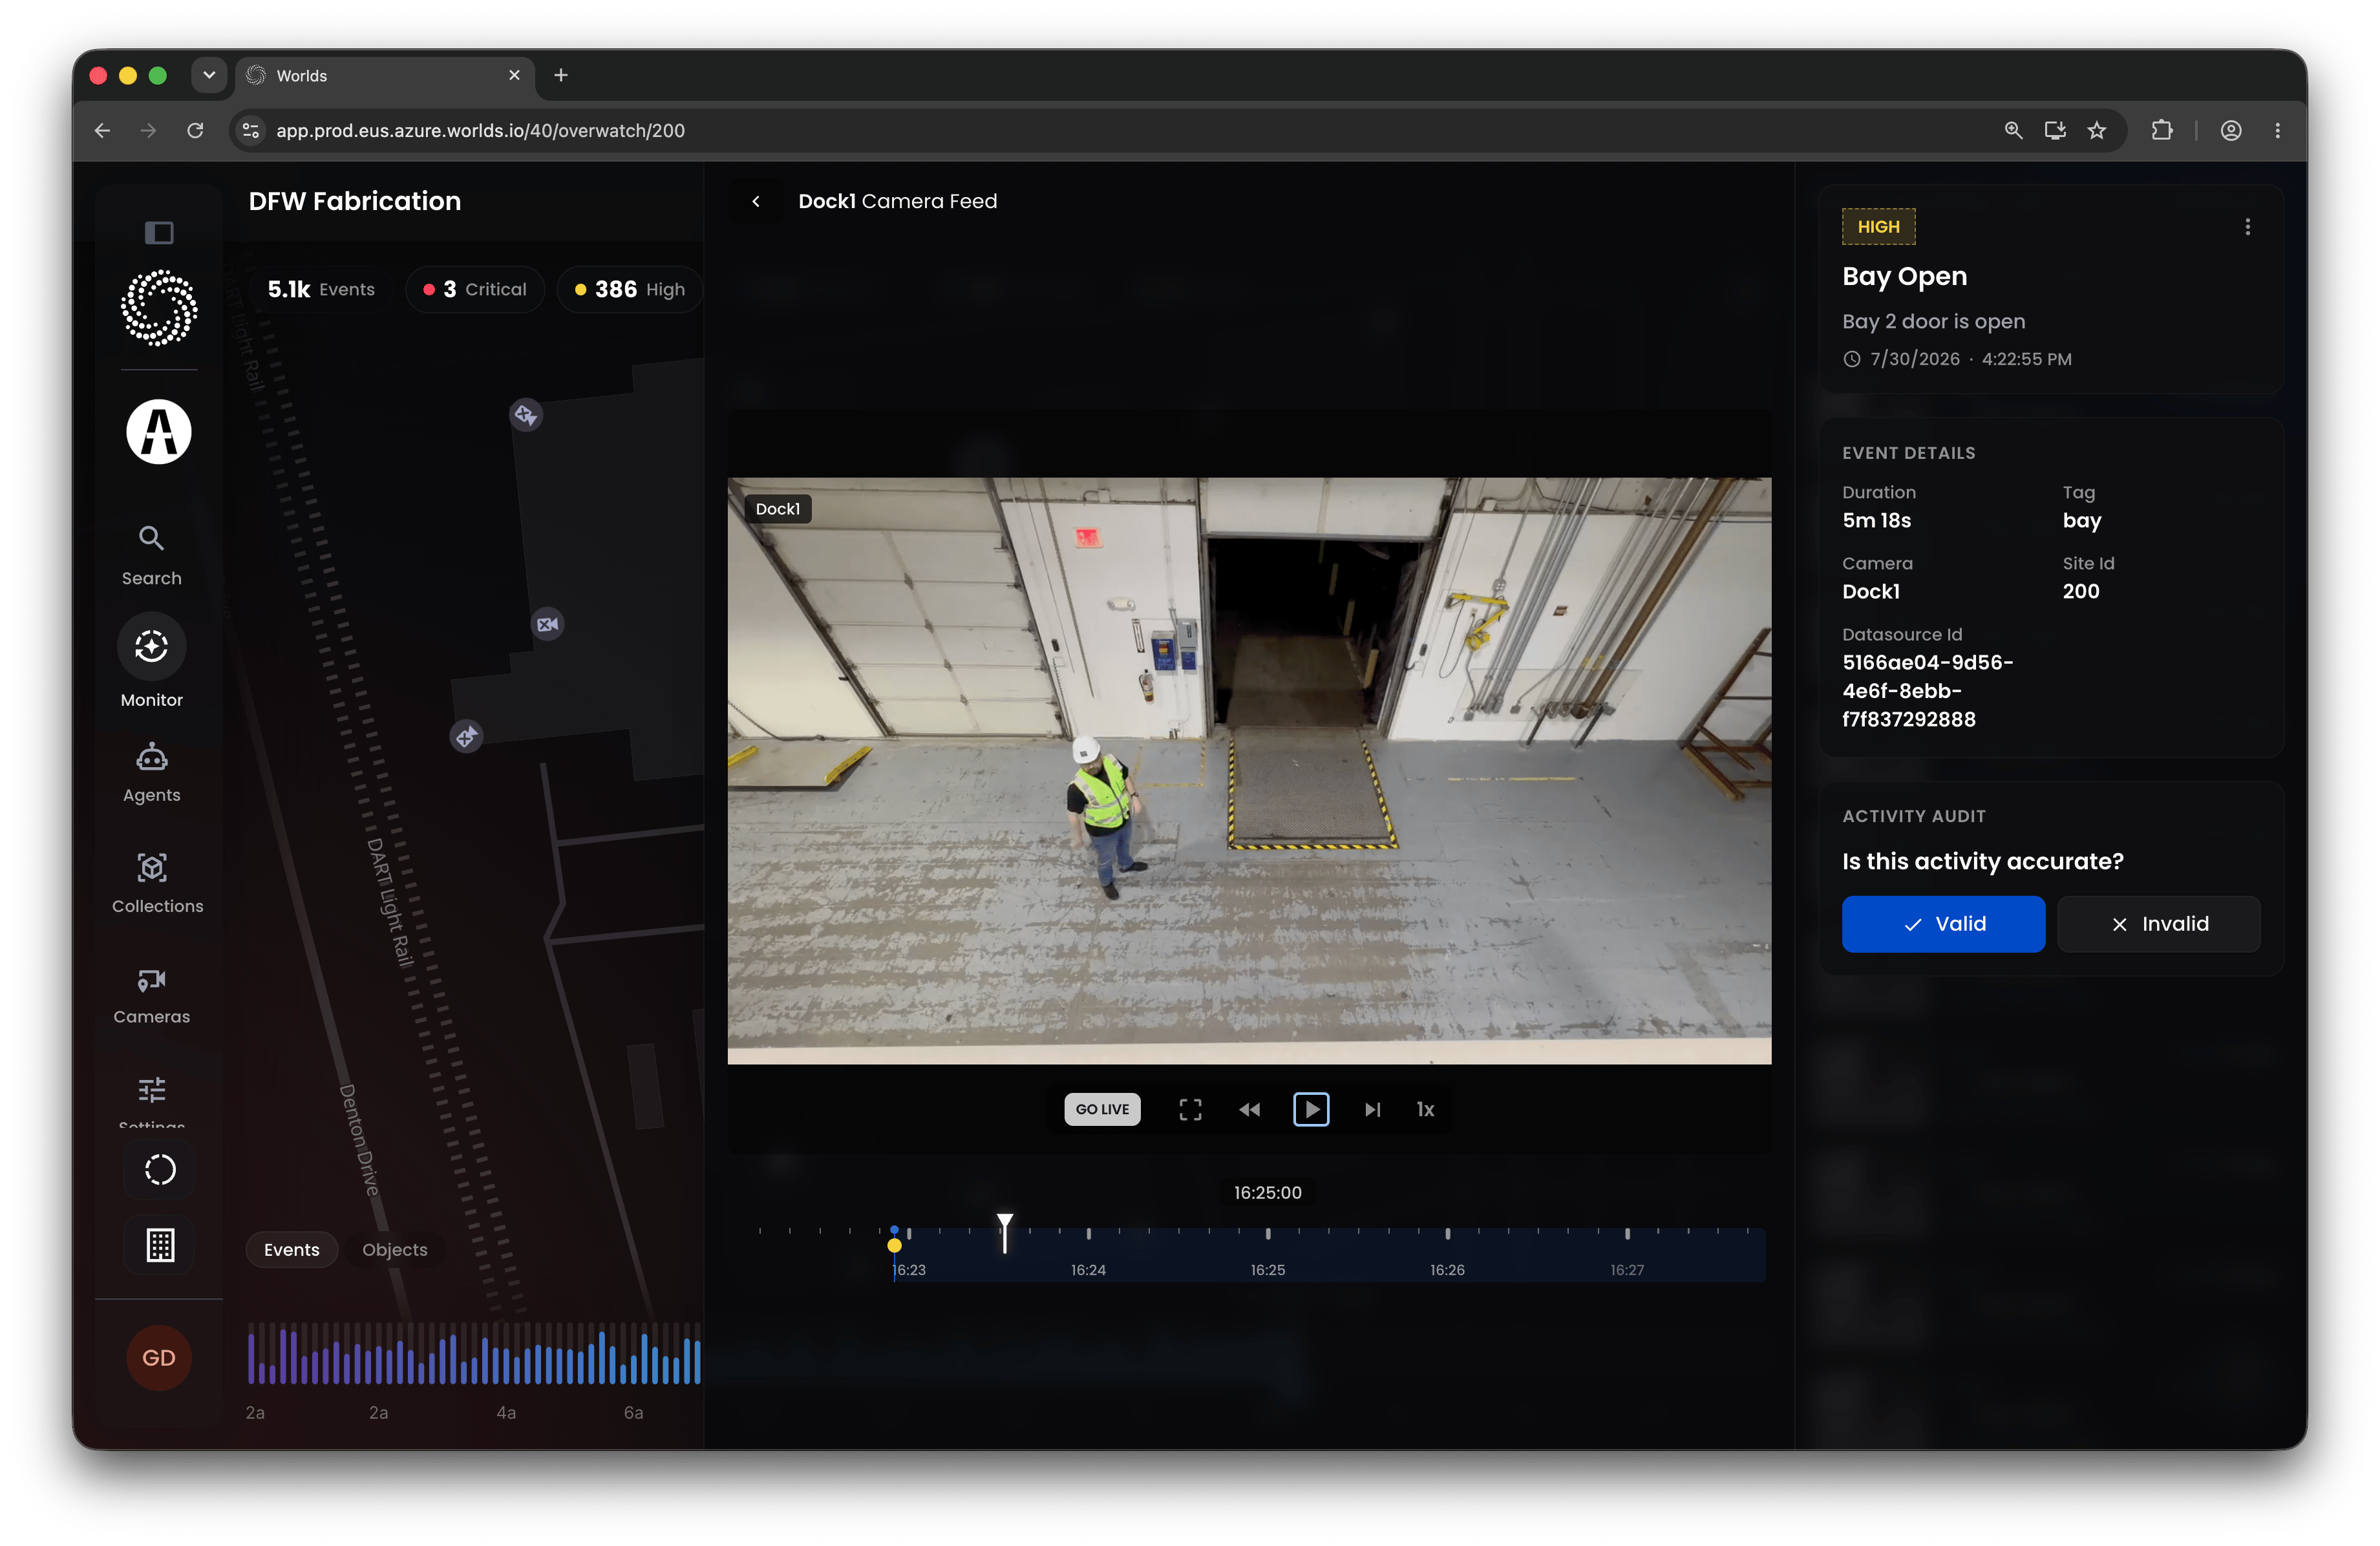Click the timeline playhead marker
The image size is (2380, 1546).
pos(1005,1233)
